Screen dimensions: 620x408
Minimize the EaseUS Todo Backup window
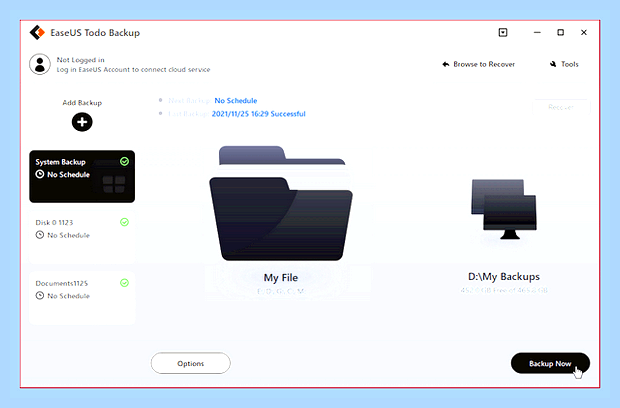(537, 32)
